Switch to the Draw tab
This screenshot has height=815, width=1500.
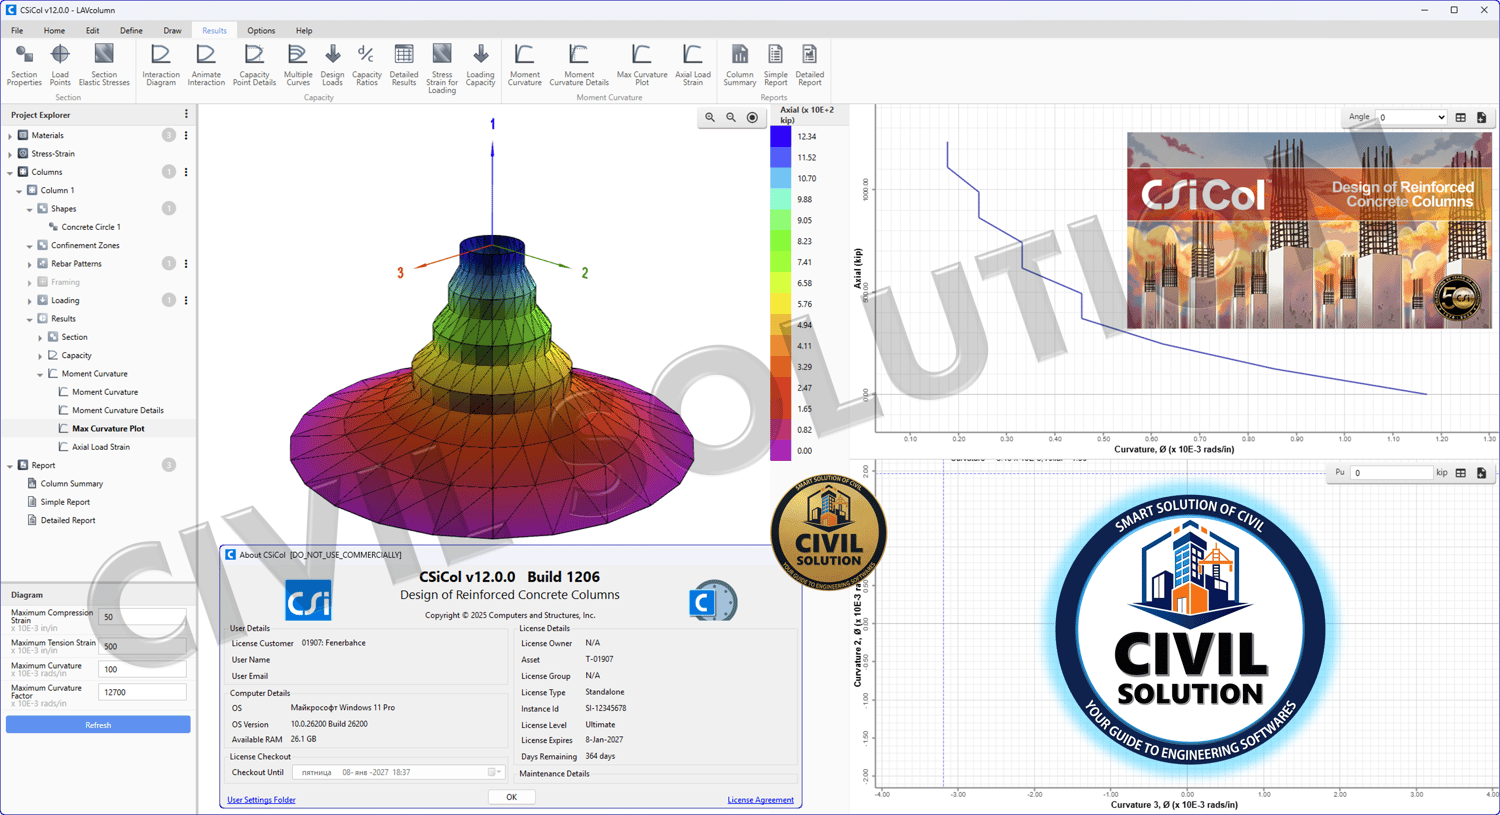pyautogui.click(x=172, y=31)
